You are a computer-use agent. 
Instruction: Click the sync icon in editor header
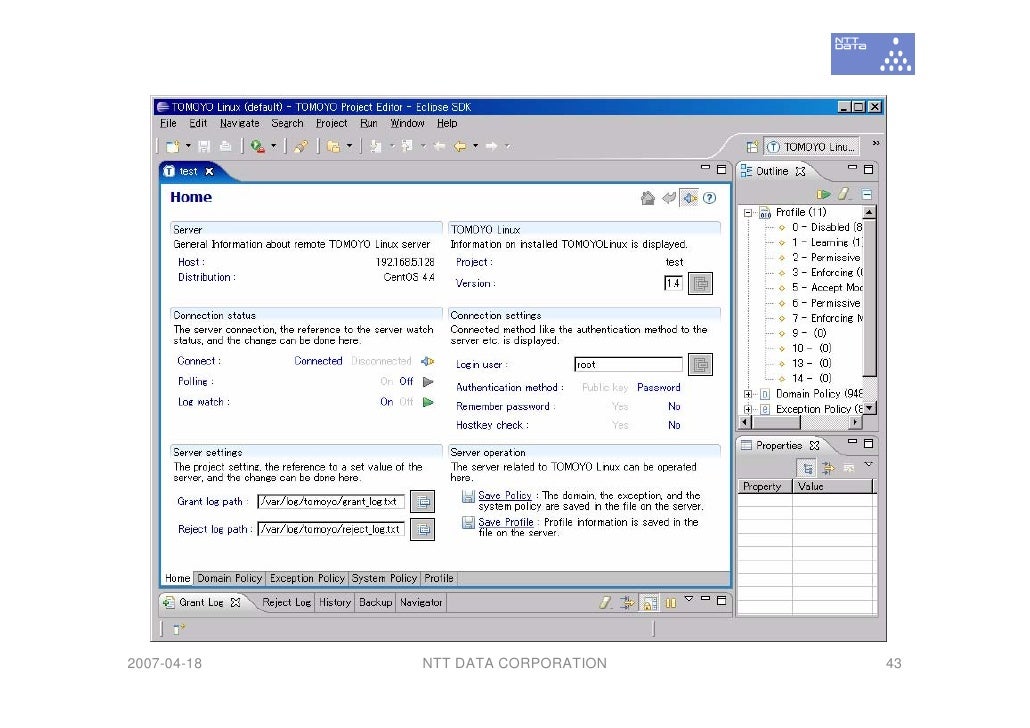click(x=689, y=198)
